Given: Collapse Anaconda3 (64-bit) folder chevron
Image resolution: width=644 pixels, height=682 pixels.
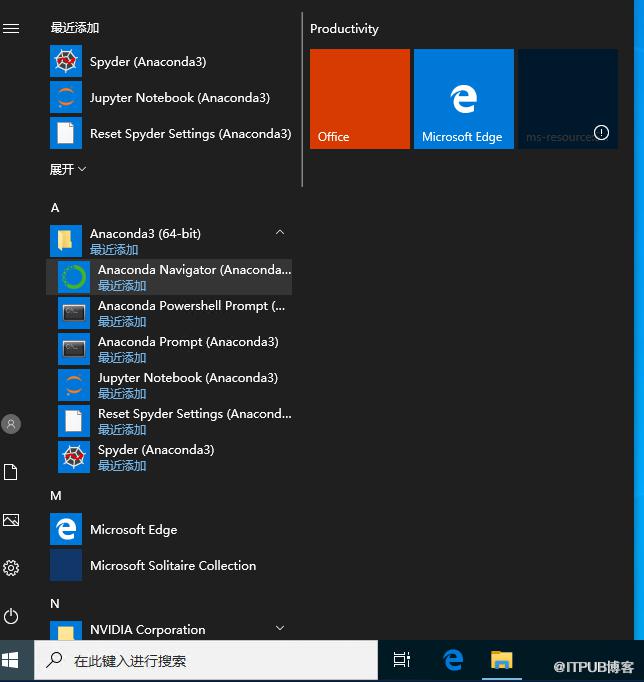Looking at the screenshot, I should [280, 233].
